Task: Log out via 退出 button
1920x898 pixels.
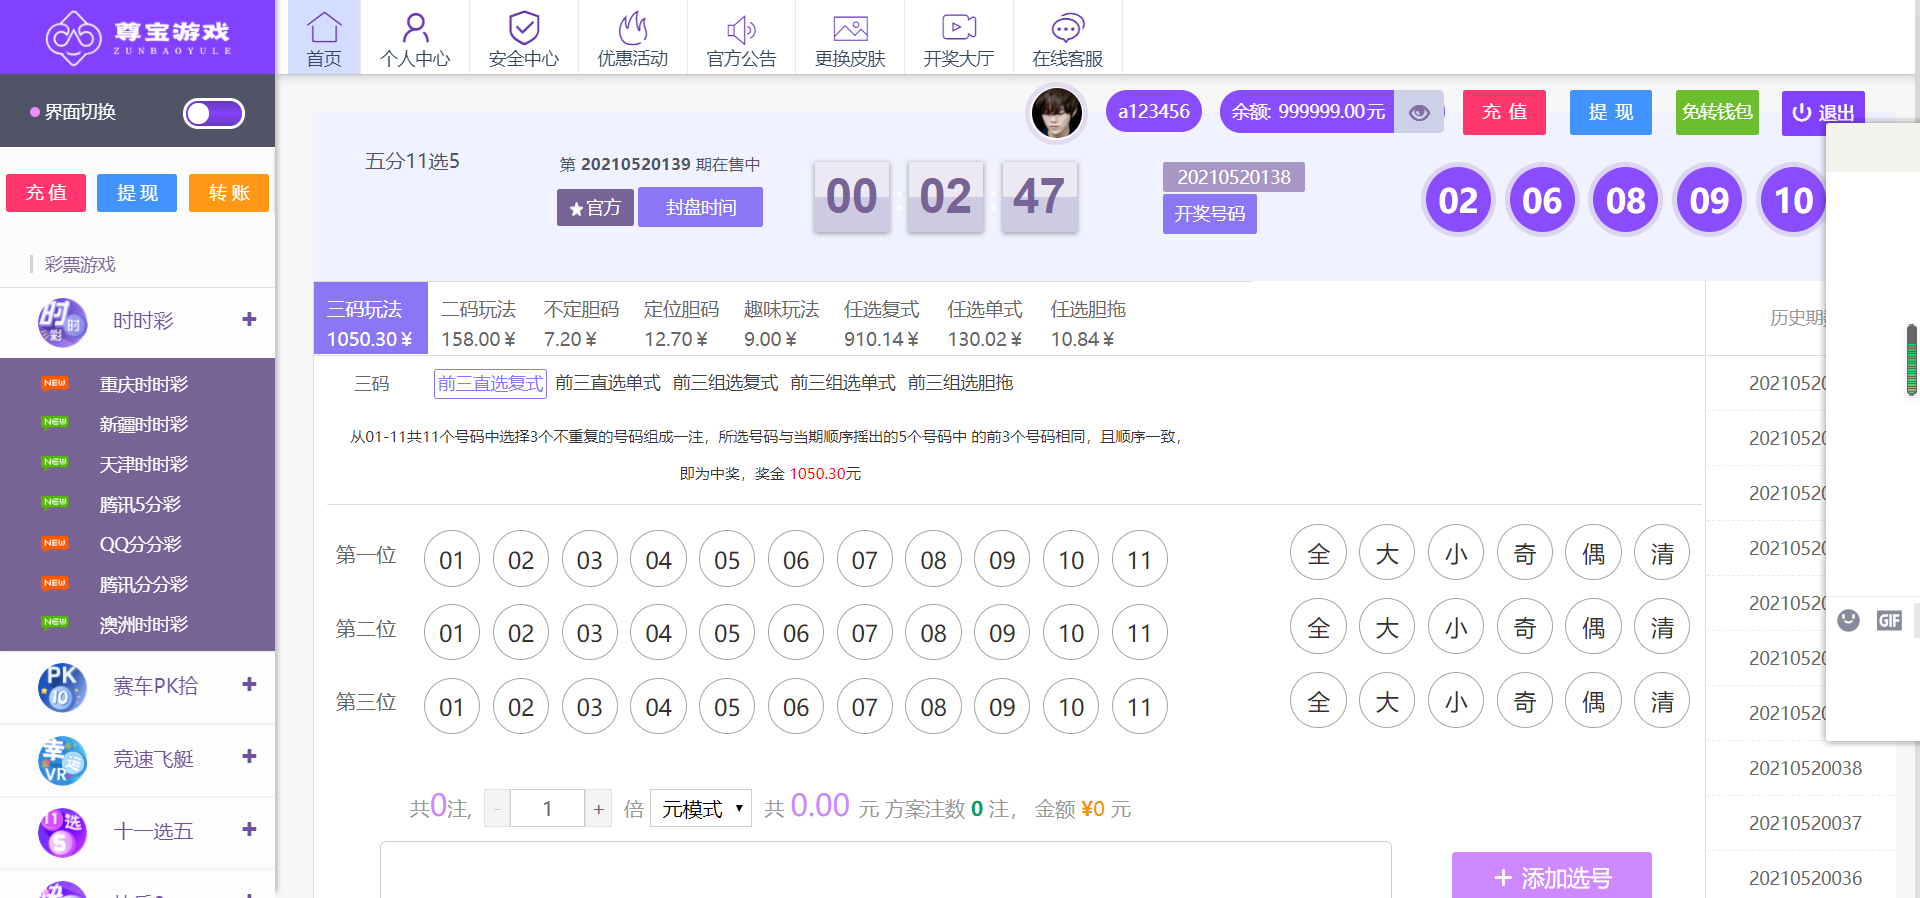Action: 1823,112
